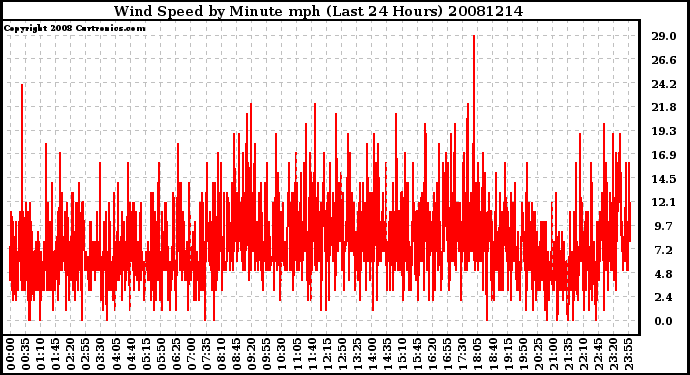This screenshot has height=375, width=690.
Task: Click the 00:35 time label
Action: 26,354
